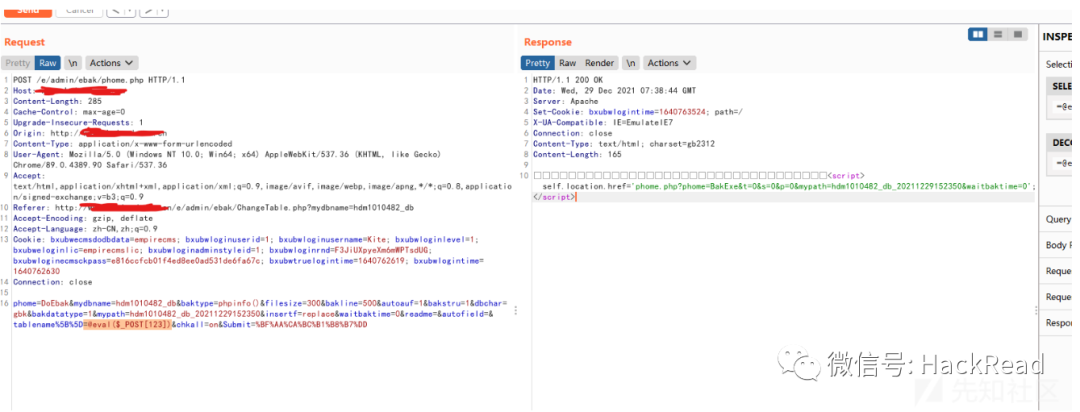Switch Request view to Pretty
The image size is (1080, 412).
pos(18,63)
